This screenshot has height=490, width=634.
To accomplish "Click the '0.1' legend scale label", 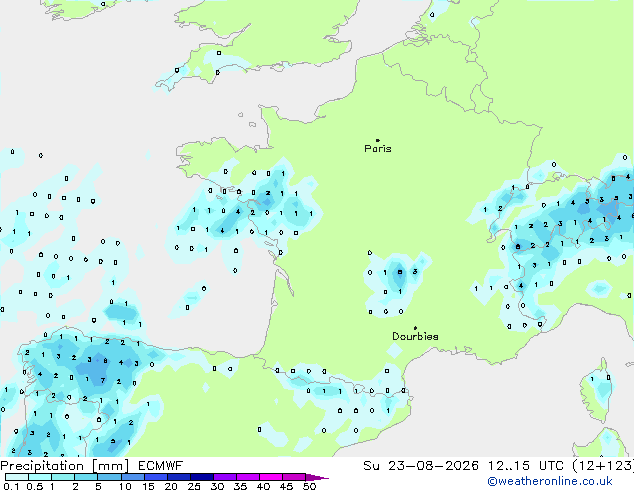I will 11,486.
